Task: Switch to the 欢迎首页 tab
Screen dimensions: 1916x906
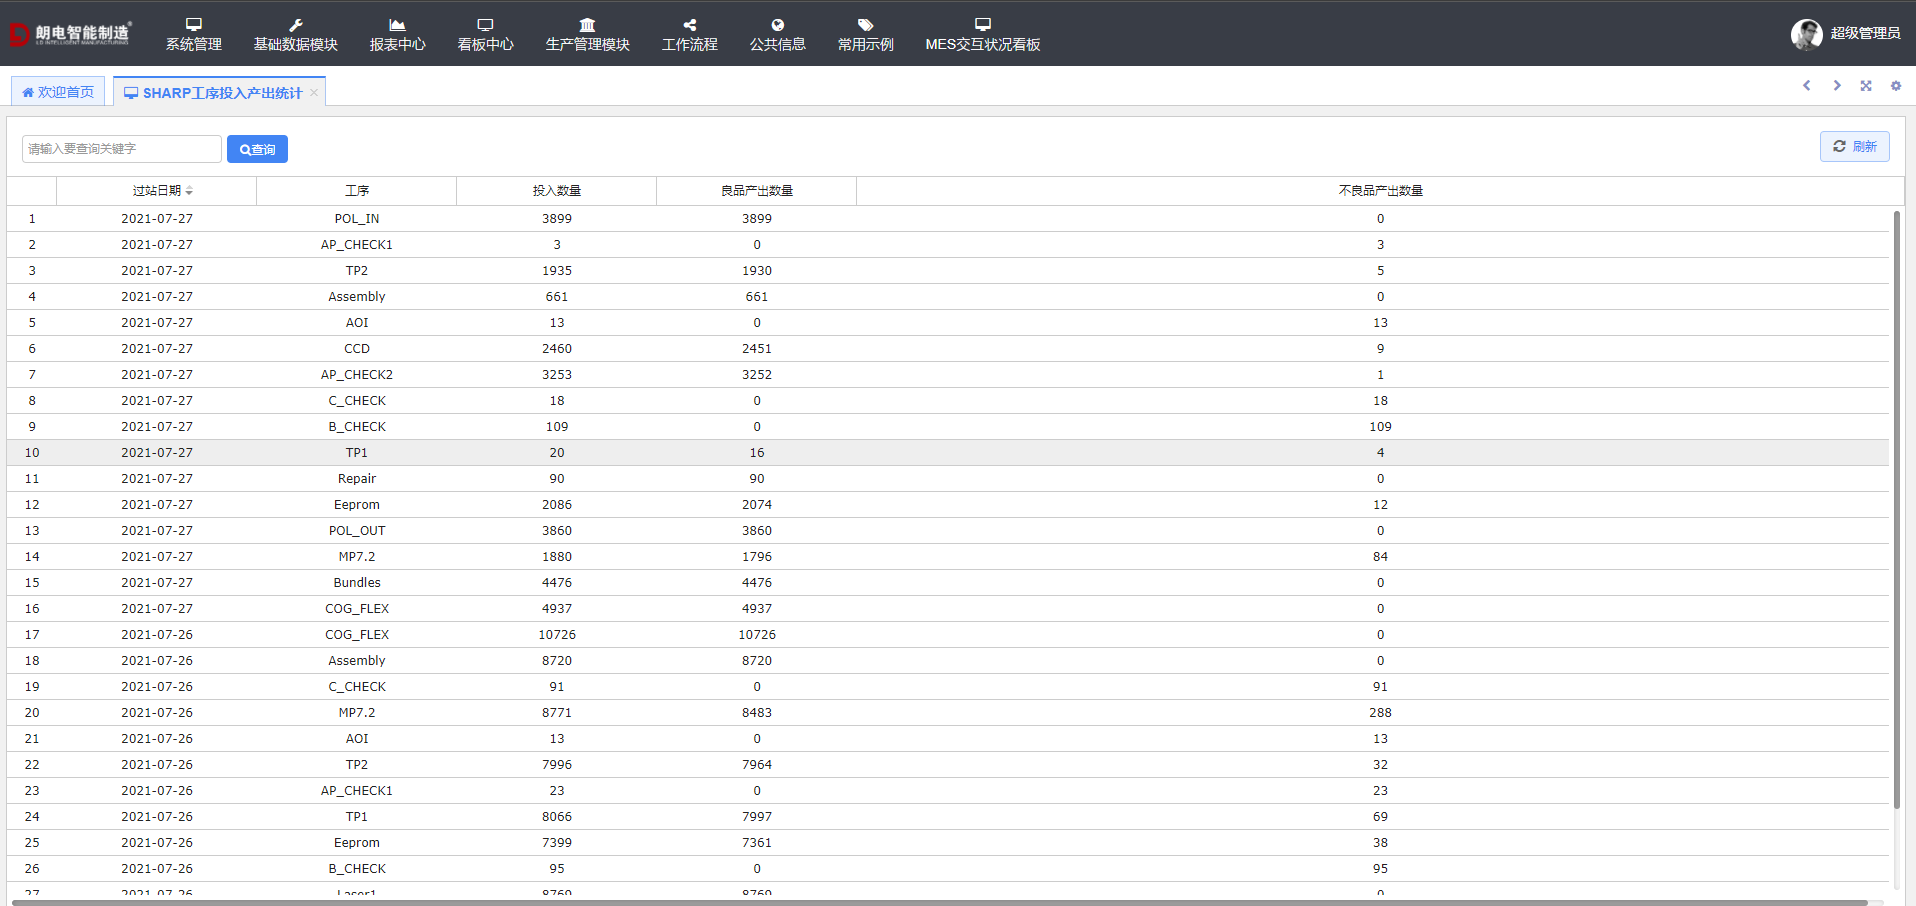Action: (58, 92)
